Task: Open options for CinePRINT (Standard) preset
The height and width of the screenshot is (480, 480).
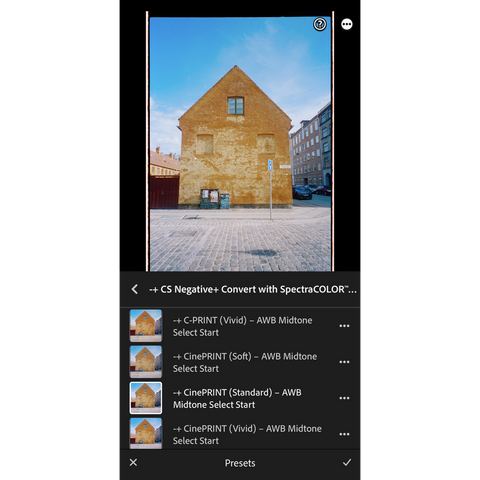Action: pos(344,398)
